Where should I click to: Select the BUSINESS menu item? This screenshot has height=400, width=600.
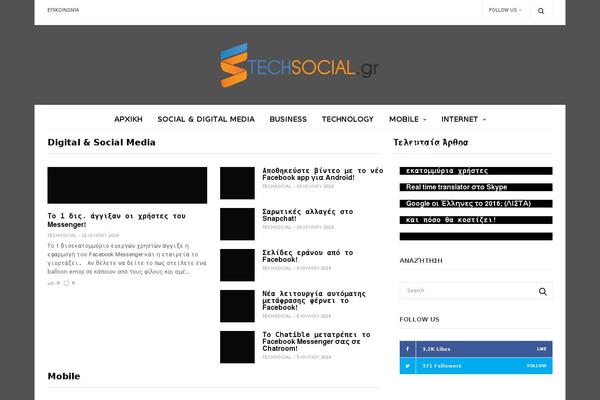tap(288, 119)
